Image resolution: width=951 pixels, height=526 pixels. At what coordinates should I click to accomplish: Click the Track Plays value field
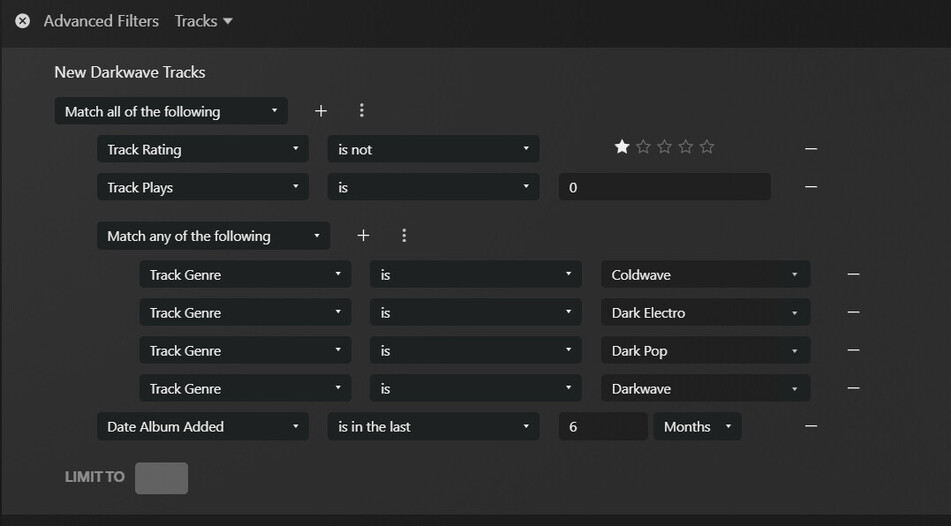(664, 187)
